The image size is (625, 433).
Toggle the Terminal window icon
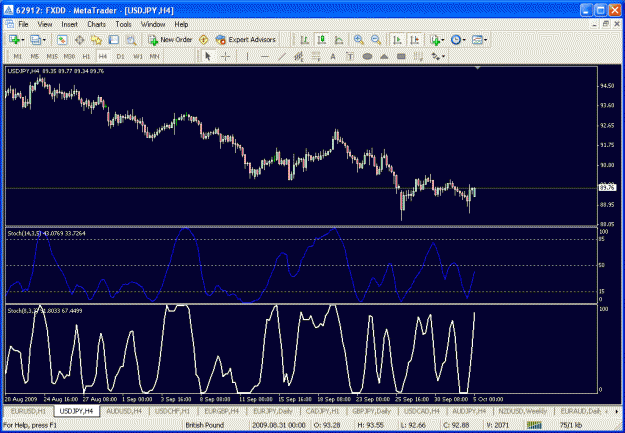(114, 40)
